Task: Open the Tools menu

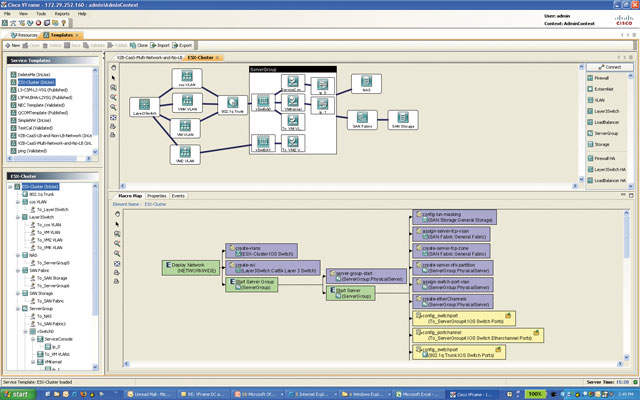Action: coord(41,13)
